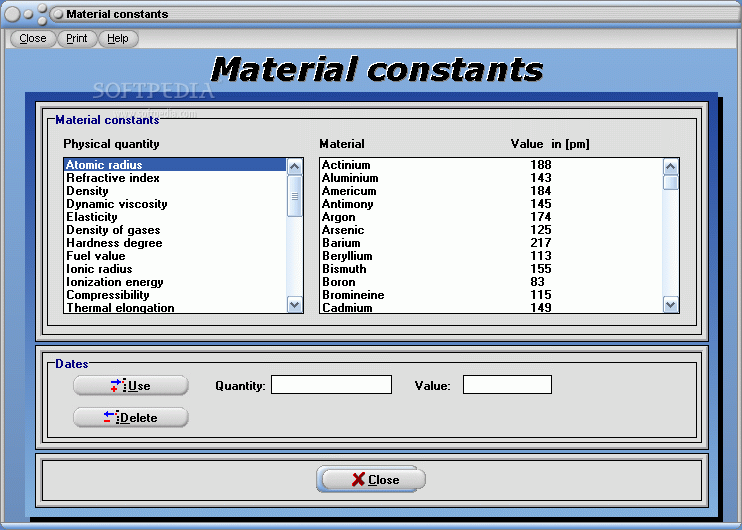
Task: Select Ionization energy quantity
Action: (175, 282)
